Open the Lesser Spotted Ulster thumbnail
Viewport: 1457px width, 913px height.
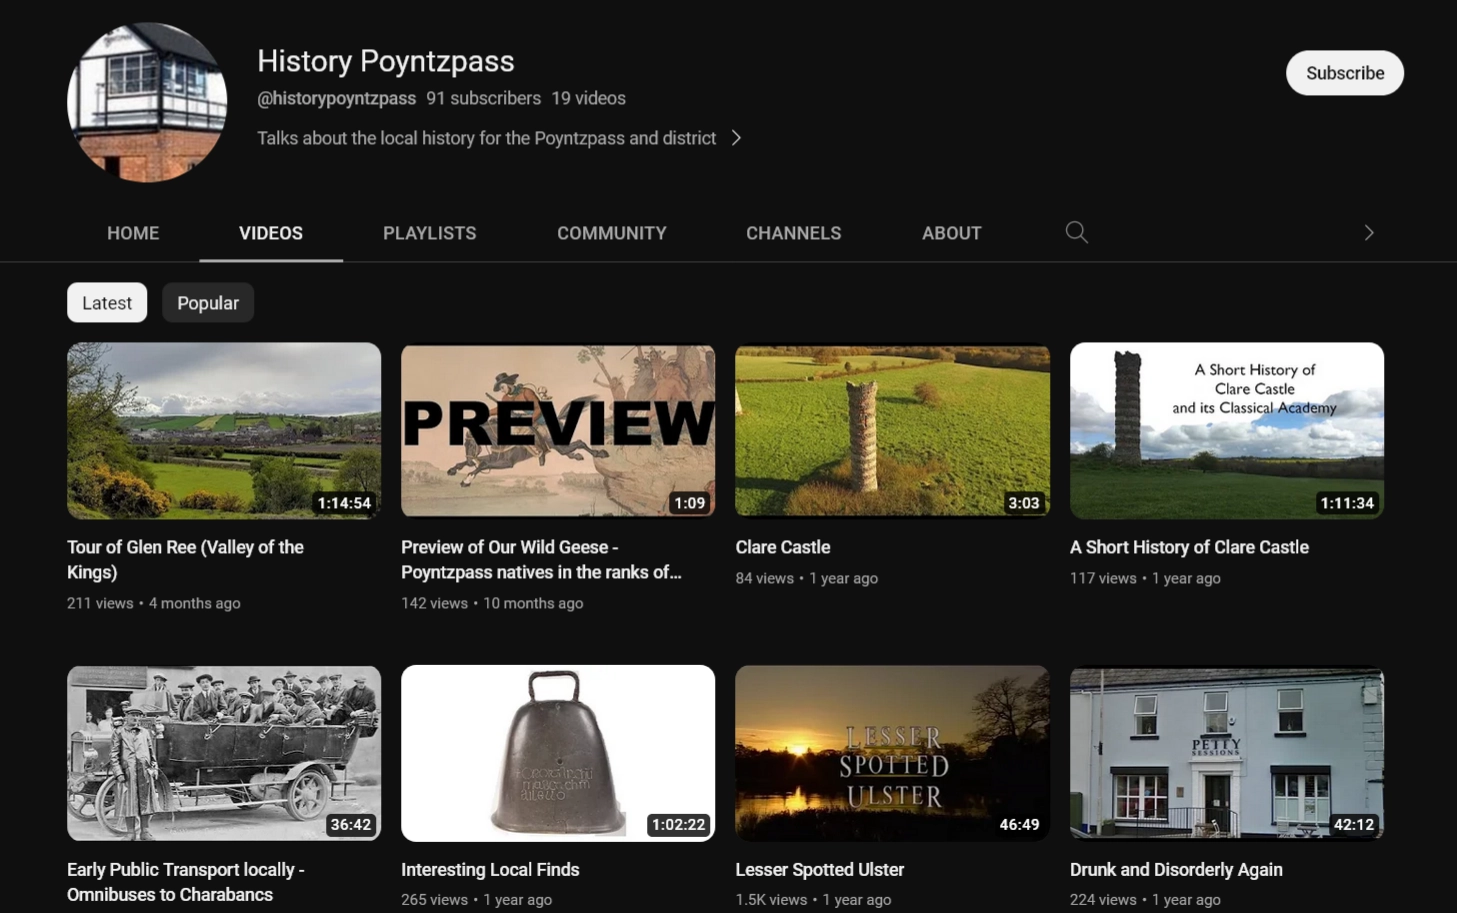pos(892,752)
